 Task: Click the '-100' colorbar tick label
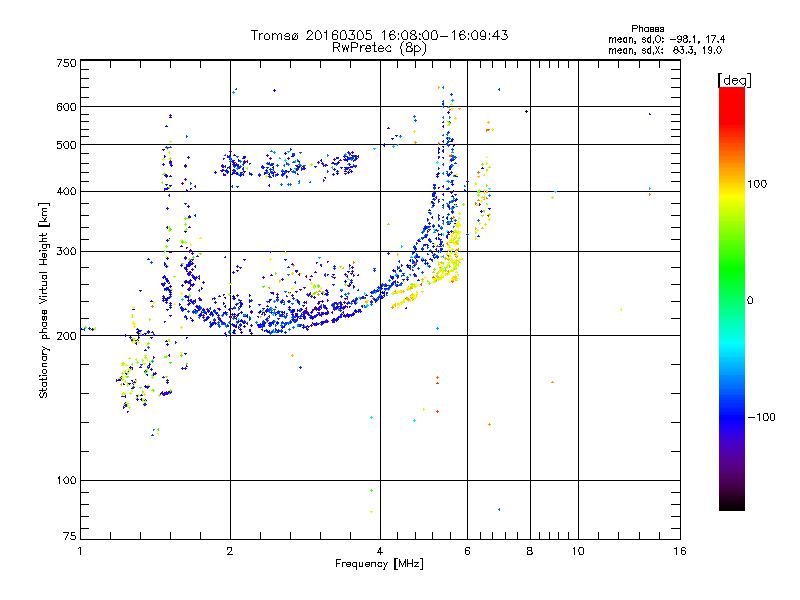coord(761,417)
